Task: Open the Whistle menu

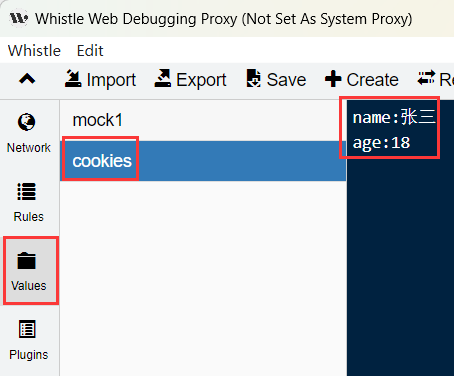Action: click(x=34, y=51)
